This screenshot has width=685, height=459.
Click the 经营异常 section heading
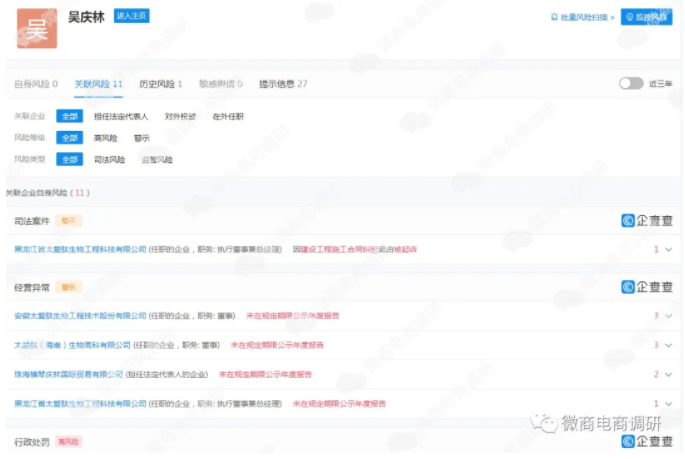pos(32,288)
